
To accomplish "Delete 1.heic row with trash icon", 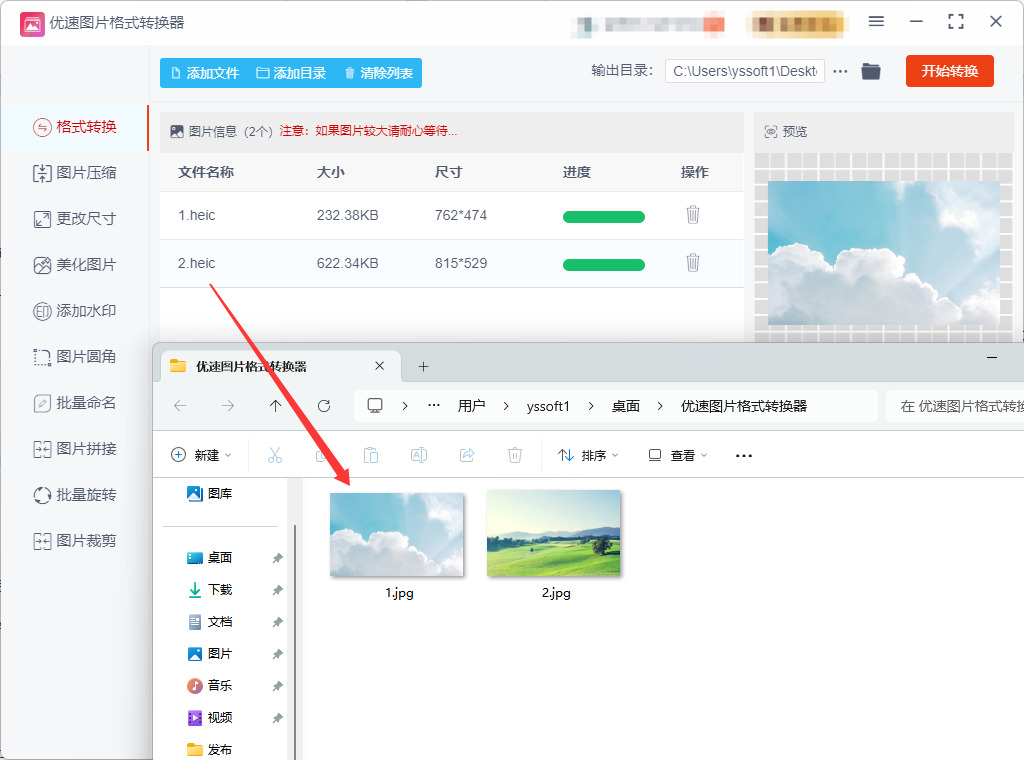I will coord(693,215).
